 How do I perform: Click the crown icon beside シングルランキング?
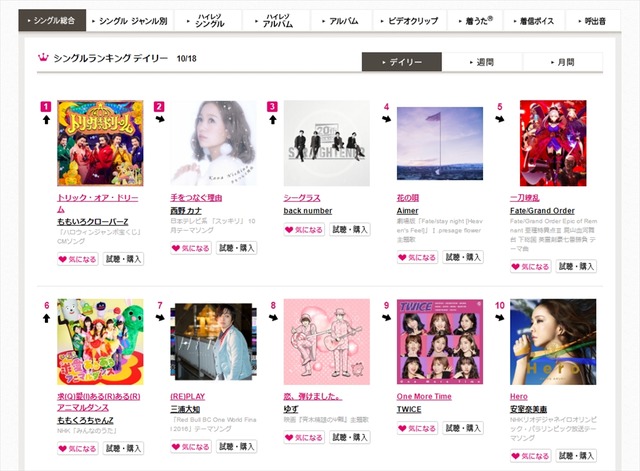[x=43, y=58]
